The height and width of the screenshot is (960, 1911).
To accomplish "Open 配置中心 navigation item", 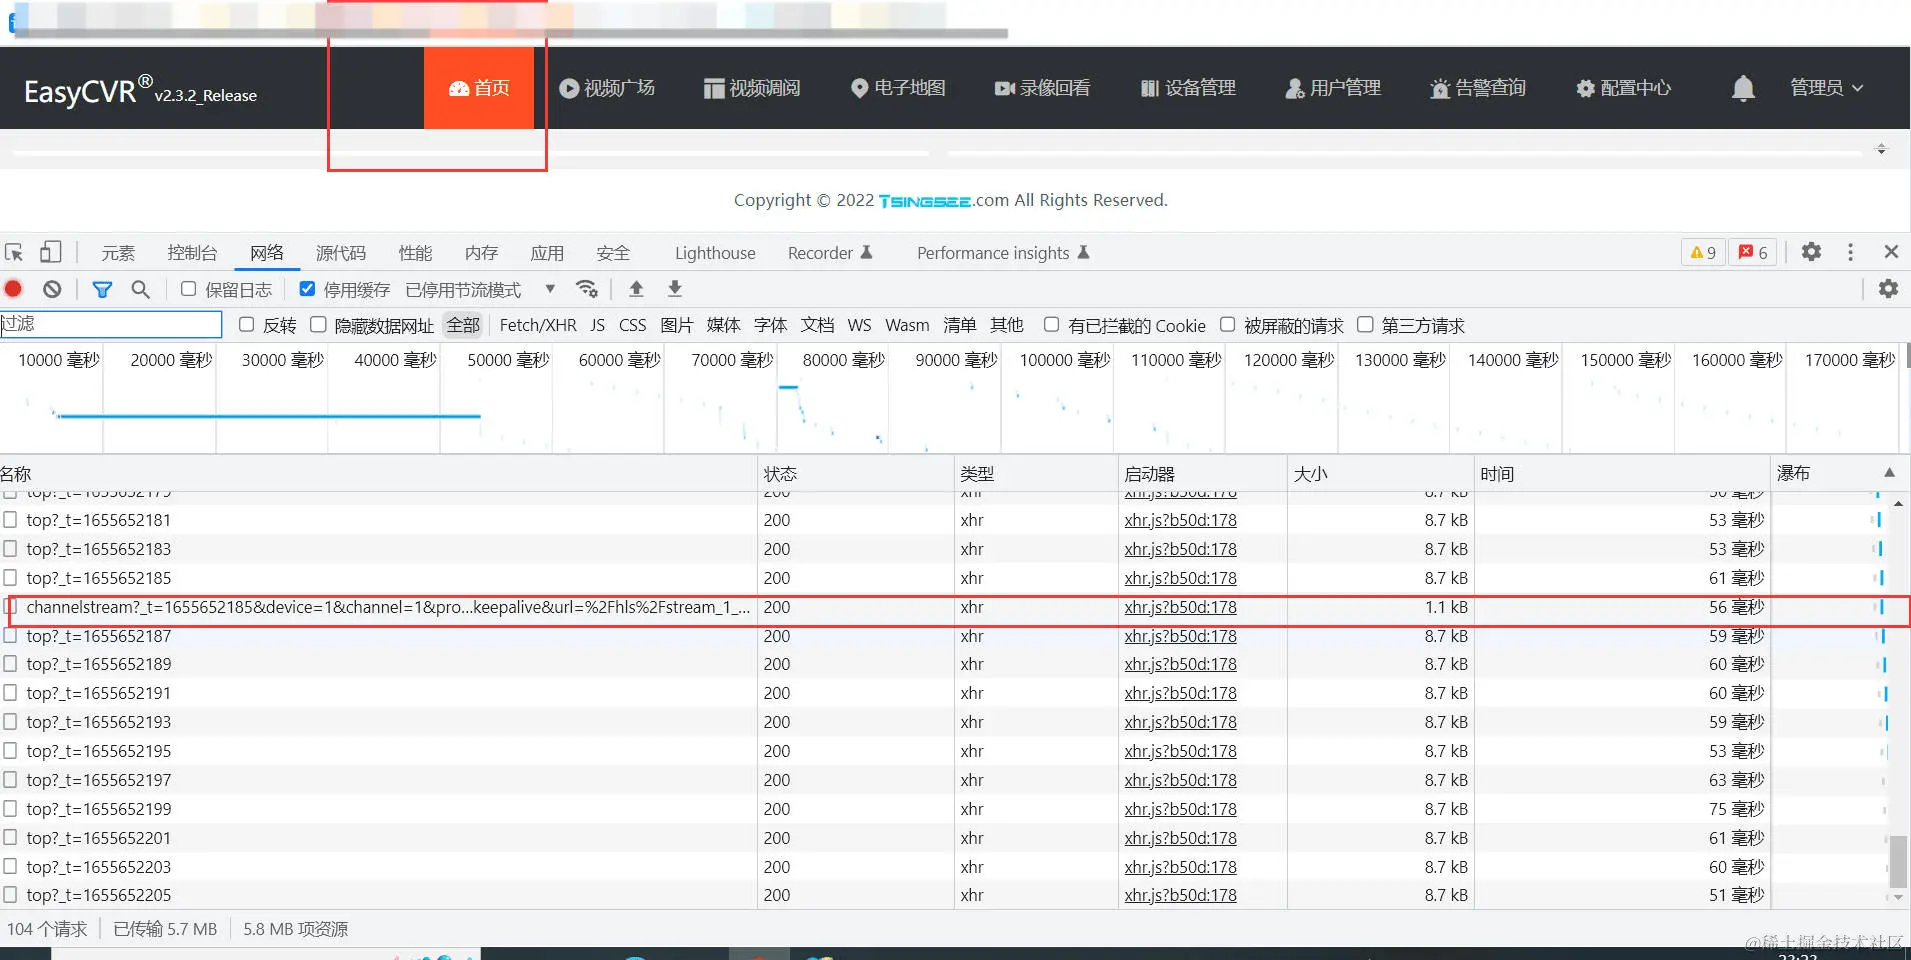I will tap(1623, 88).
